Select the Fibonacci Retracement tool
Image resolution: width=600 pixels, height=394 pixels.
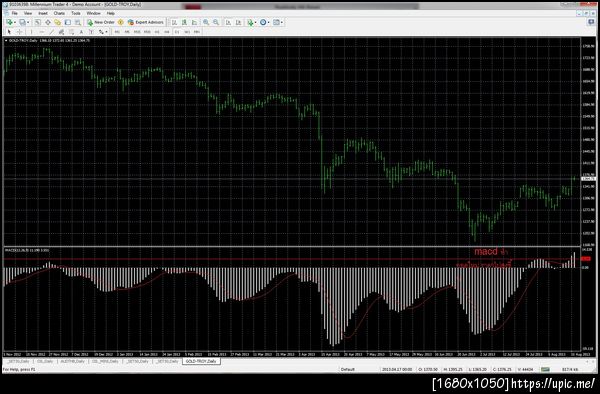click(71, 32)
